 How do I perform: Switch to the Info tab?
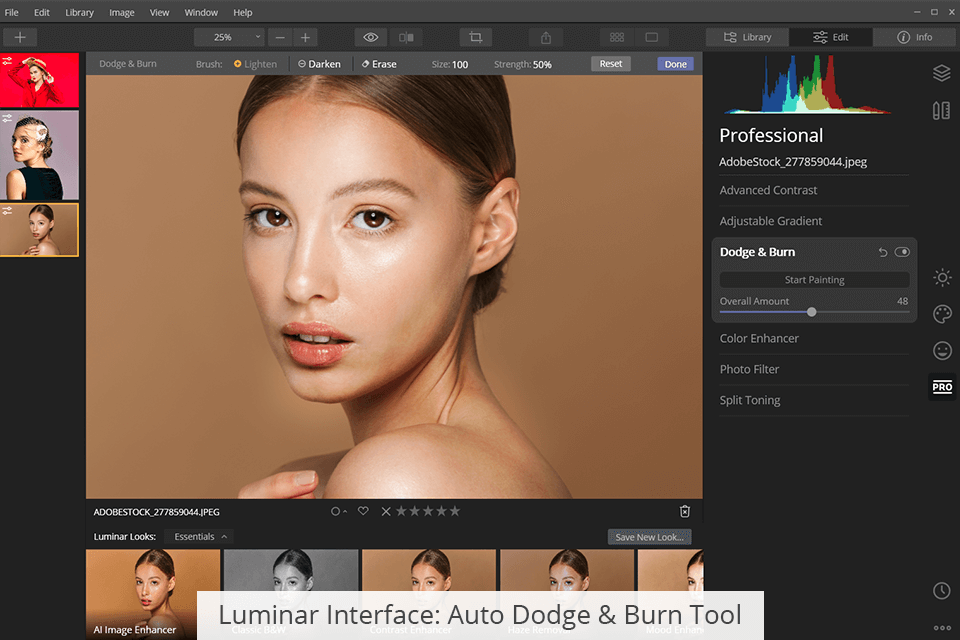click(914, 37)
